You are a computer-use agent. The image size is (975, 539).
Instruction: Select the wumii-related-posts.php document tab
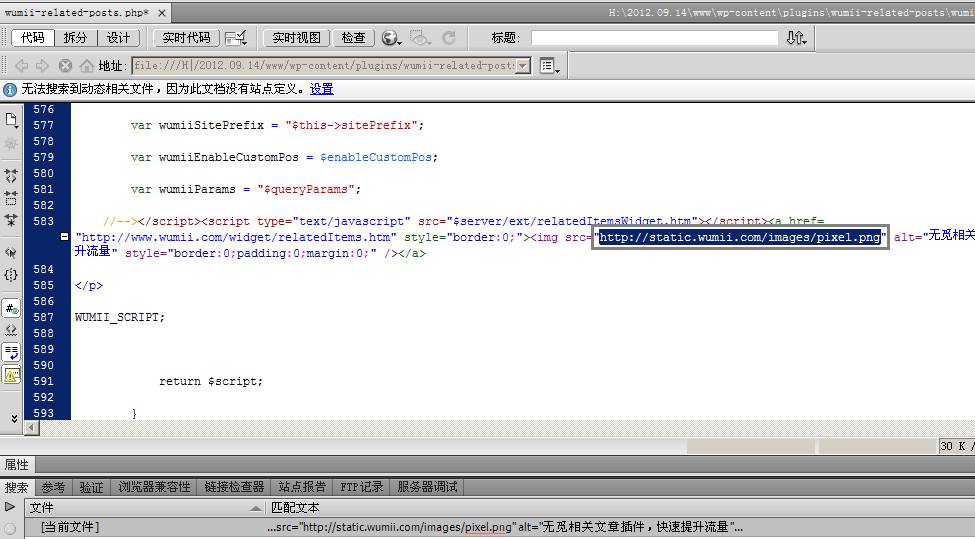click(x=76, y=12)
